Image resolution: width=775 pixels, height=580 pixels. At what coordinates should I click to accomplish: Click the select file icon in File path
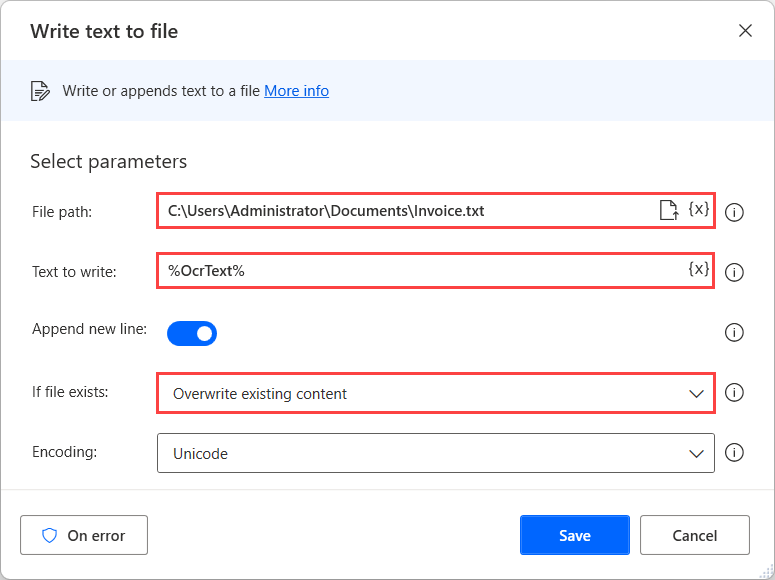tap(668, 210)
